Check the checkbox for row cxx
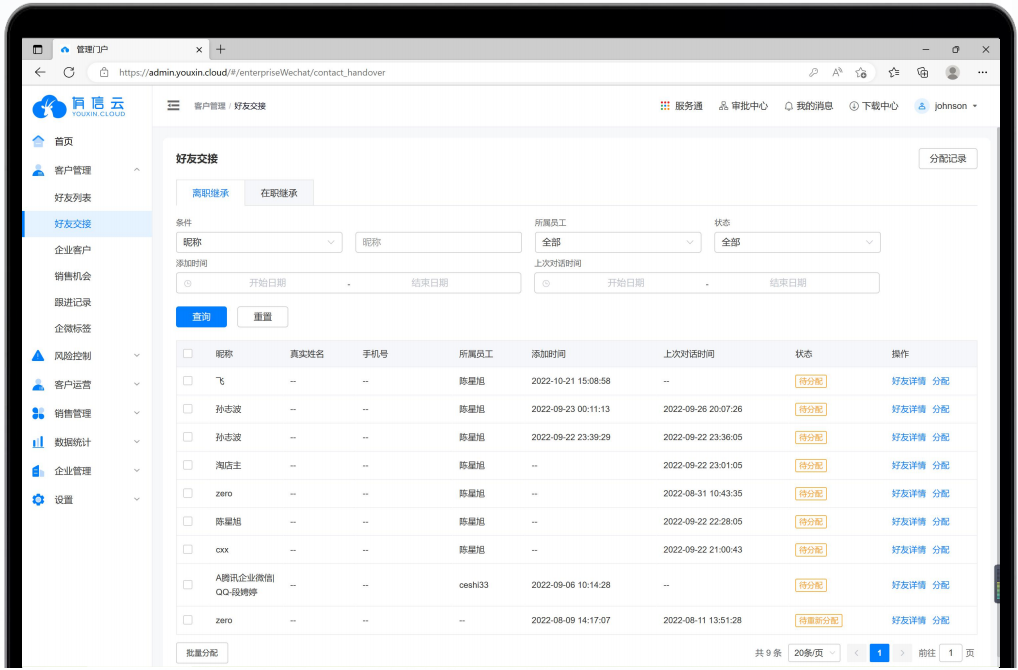Screen dimensions: 1018x670 pos(188,549)
